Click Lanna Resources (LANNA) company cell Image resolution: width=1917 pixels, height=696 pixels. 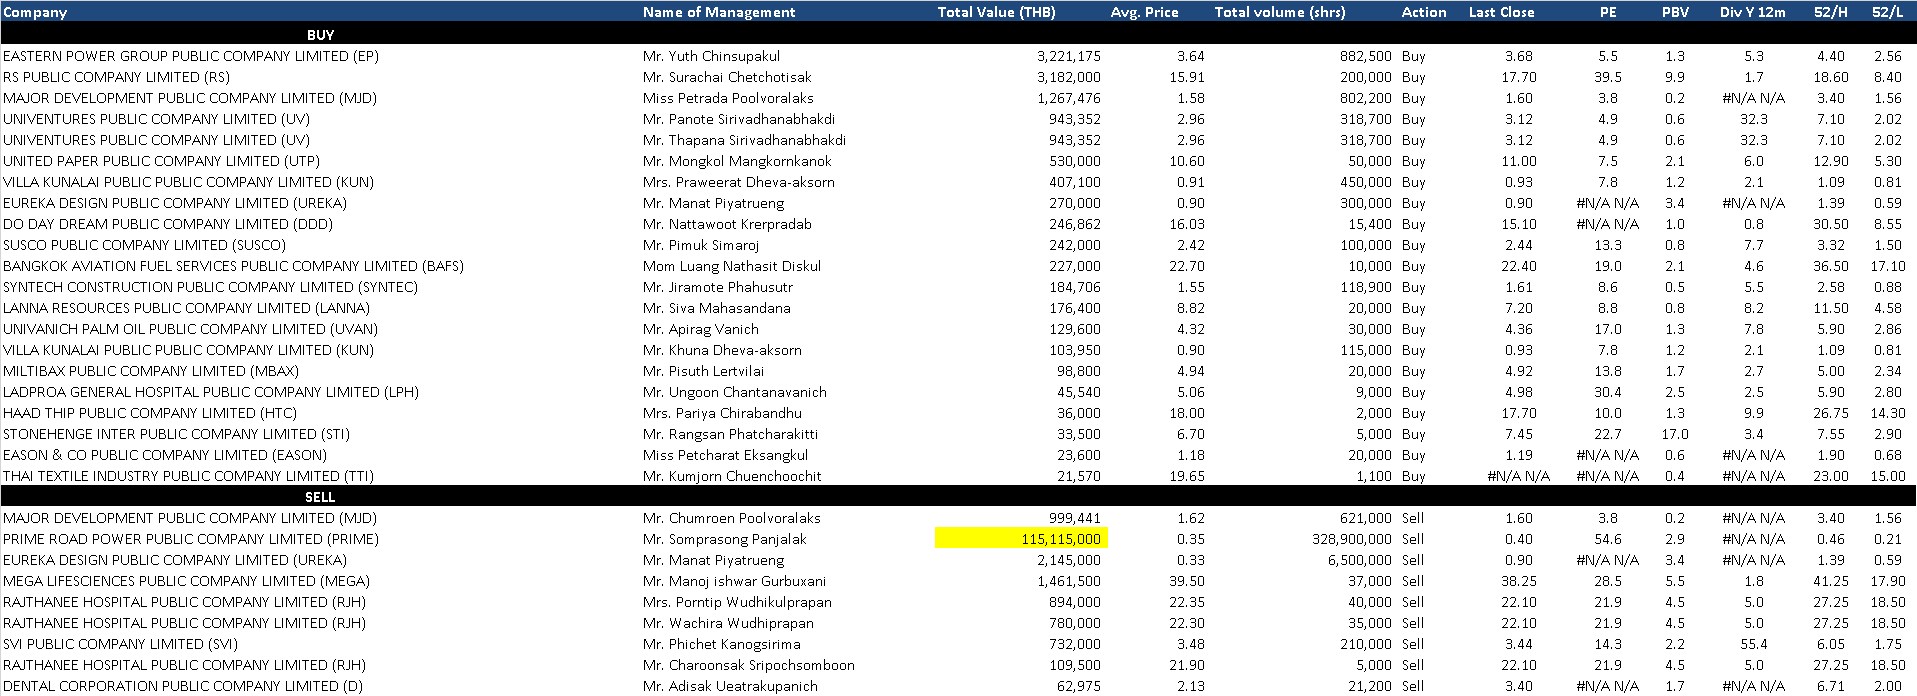click(186, 308)
